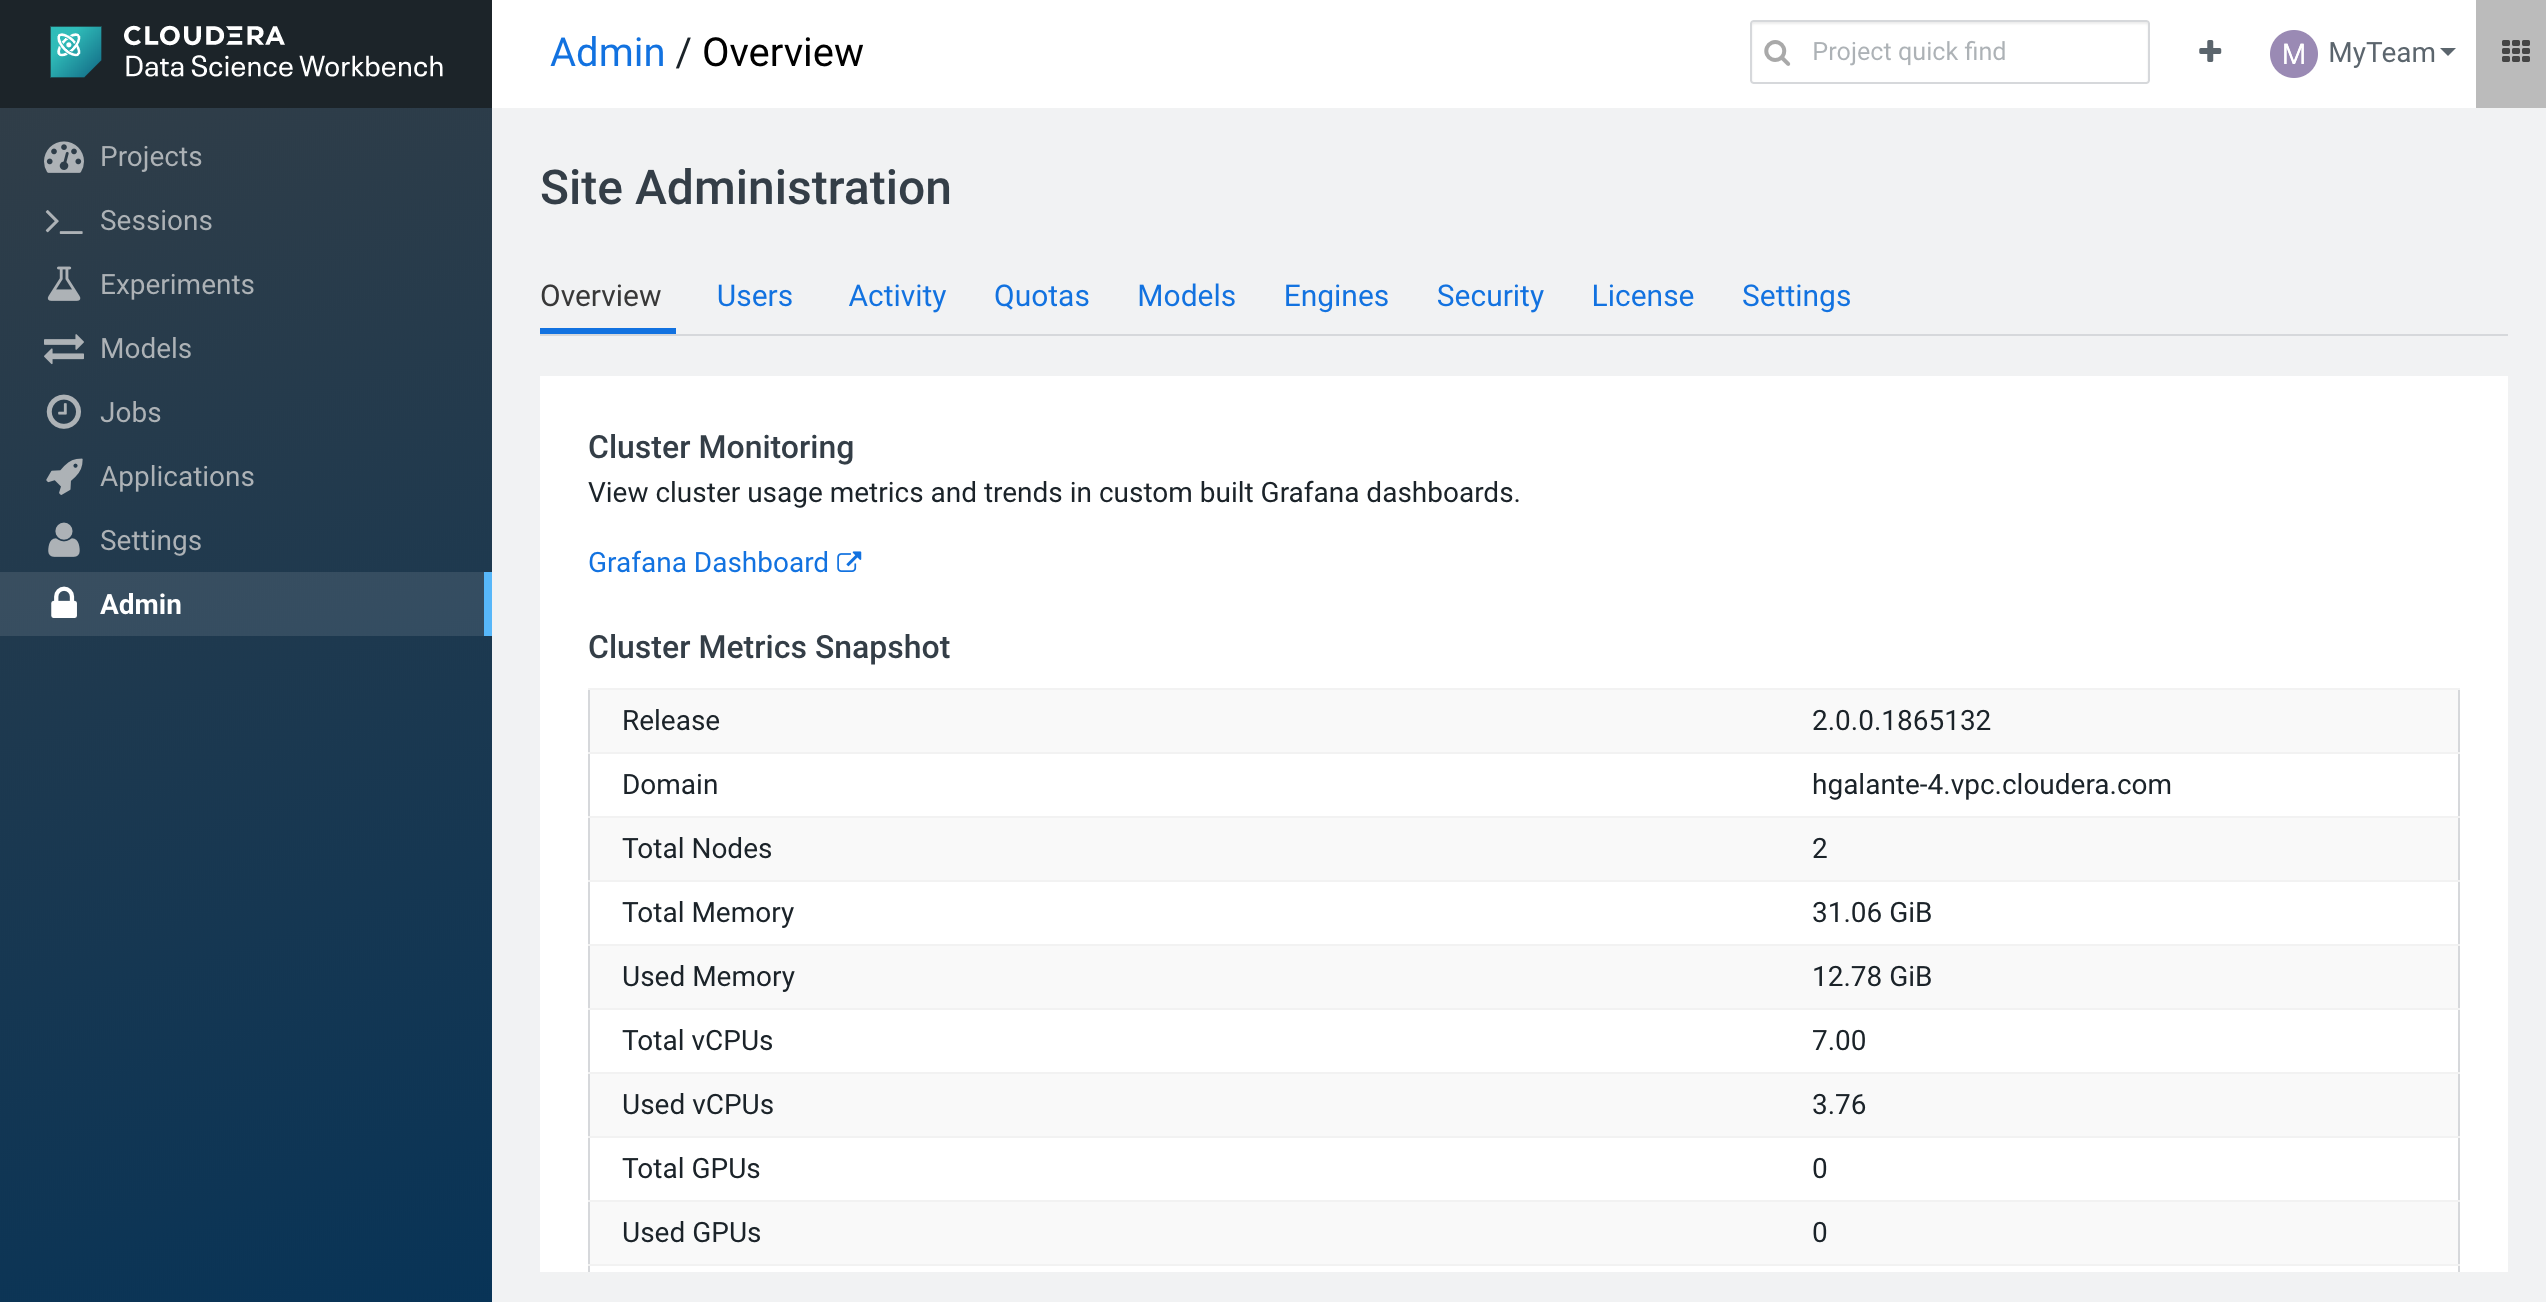Expand the MyTeam account dropdown
This screenshot has width=2546, height=1302.
(2391, 52)
